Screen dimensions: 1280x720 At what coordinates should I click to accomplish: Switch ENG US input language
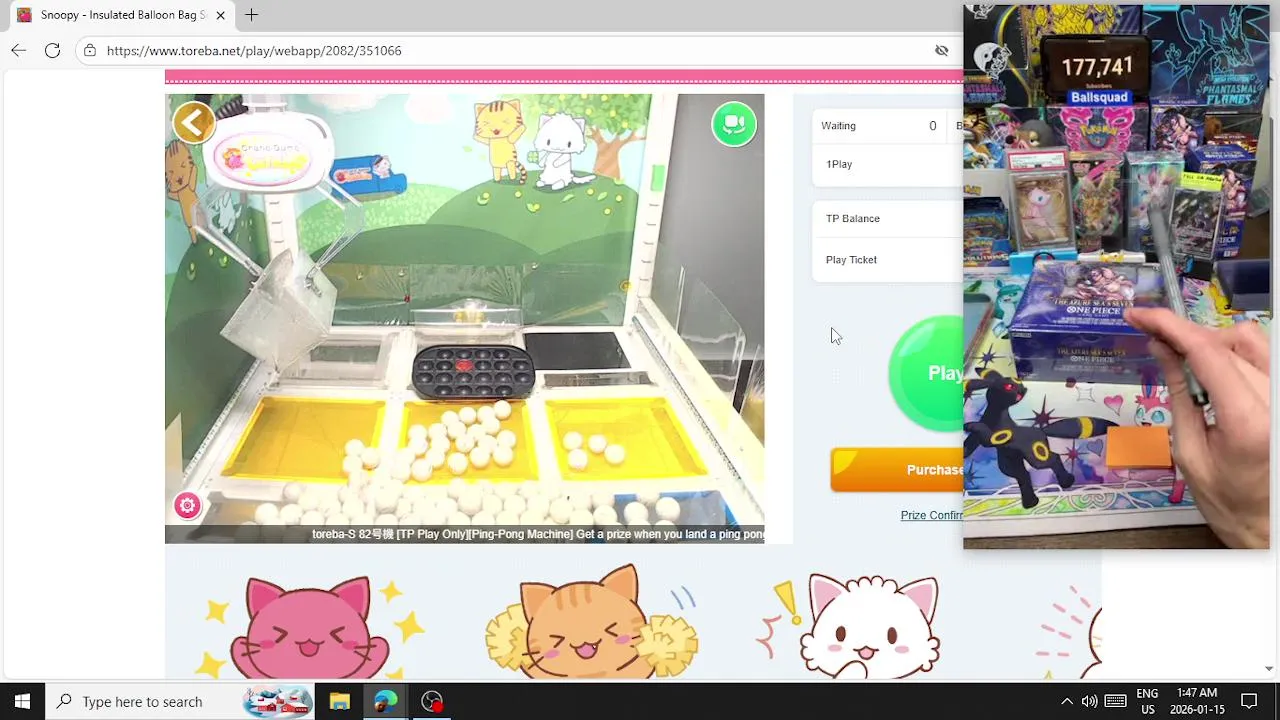pyautogui.click(x=1147, y=701)
